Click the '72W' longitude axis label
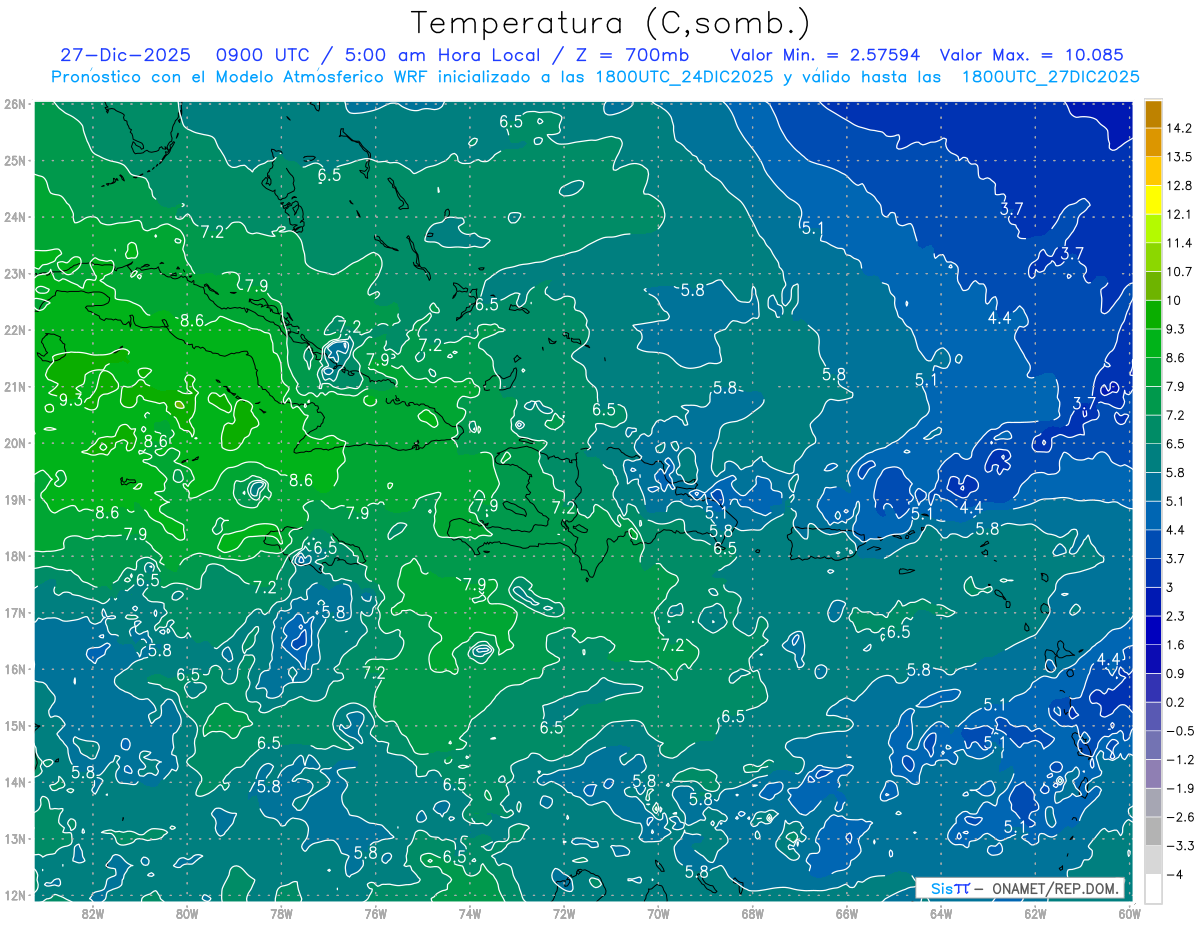The image size is (1200, 927). [564, 912]
